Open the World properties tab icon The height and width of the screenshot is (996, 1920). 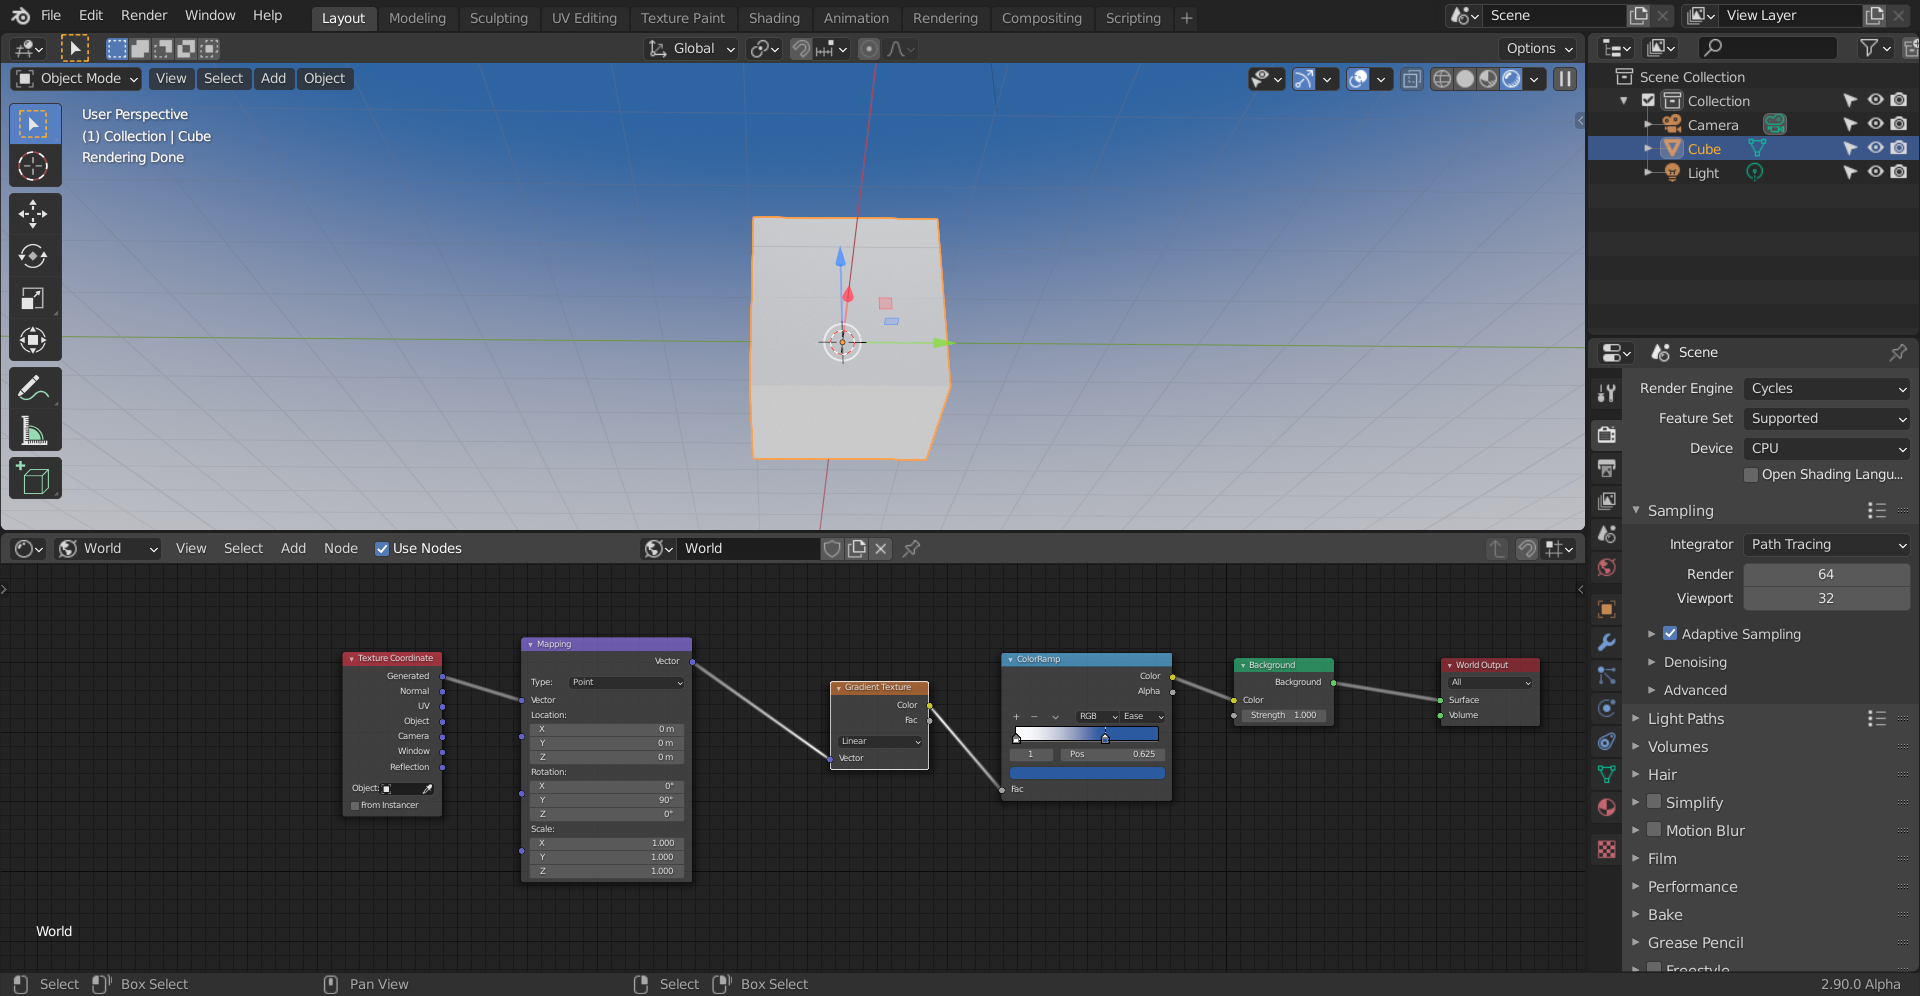pos(1607,568)
